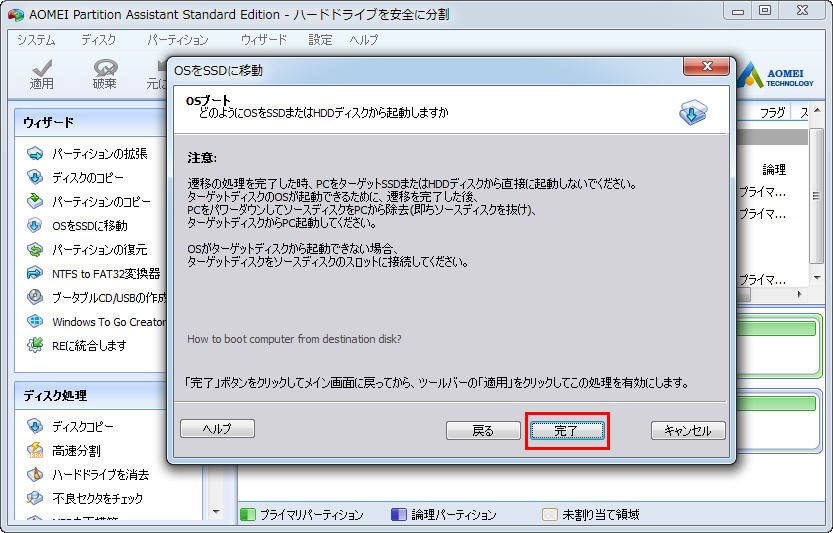Click the パーティションの復元 wizard icon
Screen dimensions: 833x533
35,250
